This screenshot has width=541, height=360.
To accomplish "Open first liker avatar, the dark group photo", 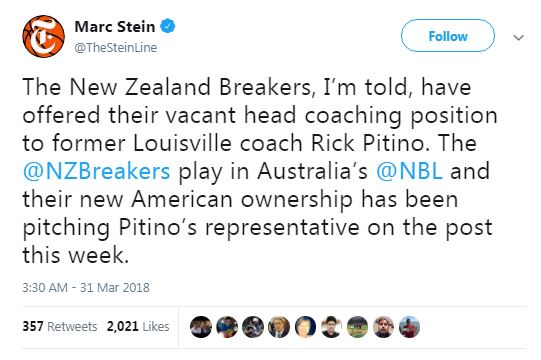I will [x=201, y=327].
